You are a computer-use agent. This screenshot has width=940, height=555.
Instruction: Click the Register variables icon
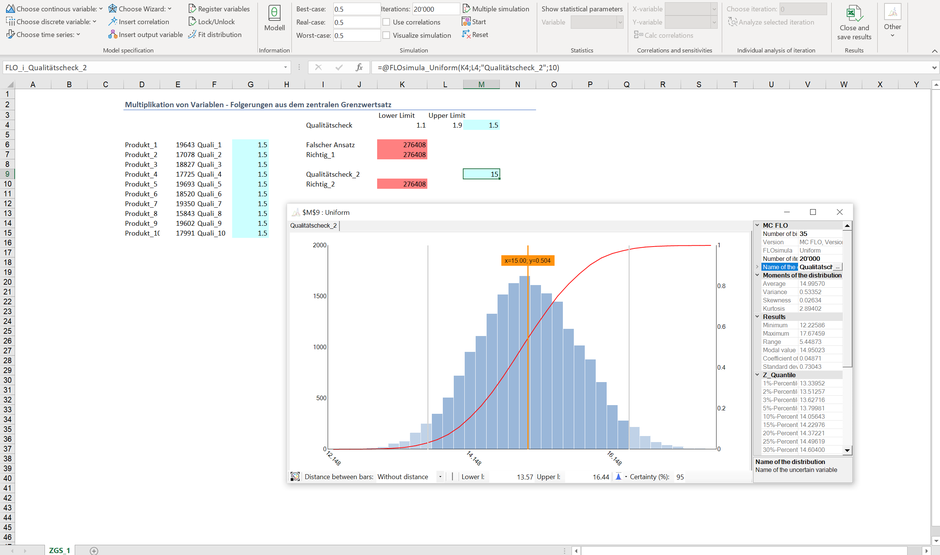pos(192,9)
